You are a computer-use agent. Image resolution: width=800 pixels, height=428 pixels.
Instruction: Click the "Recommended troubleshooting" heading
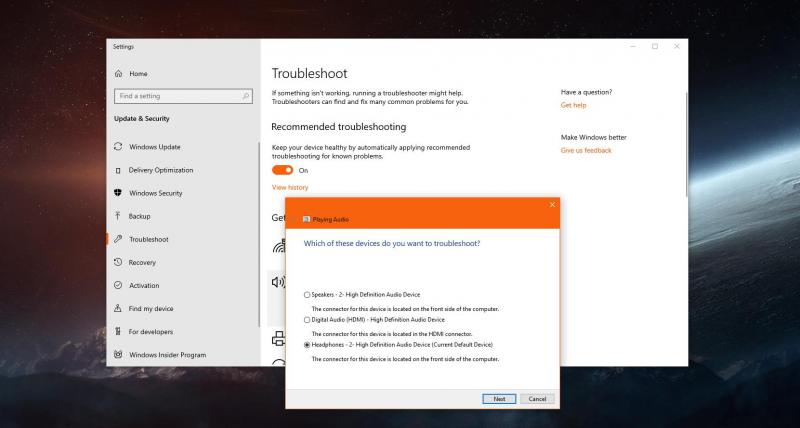coord(339,127)
